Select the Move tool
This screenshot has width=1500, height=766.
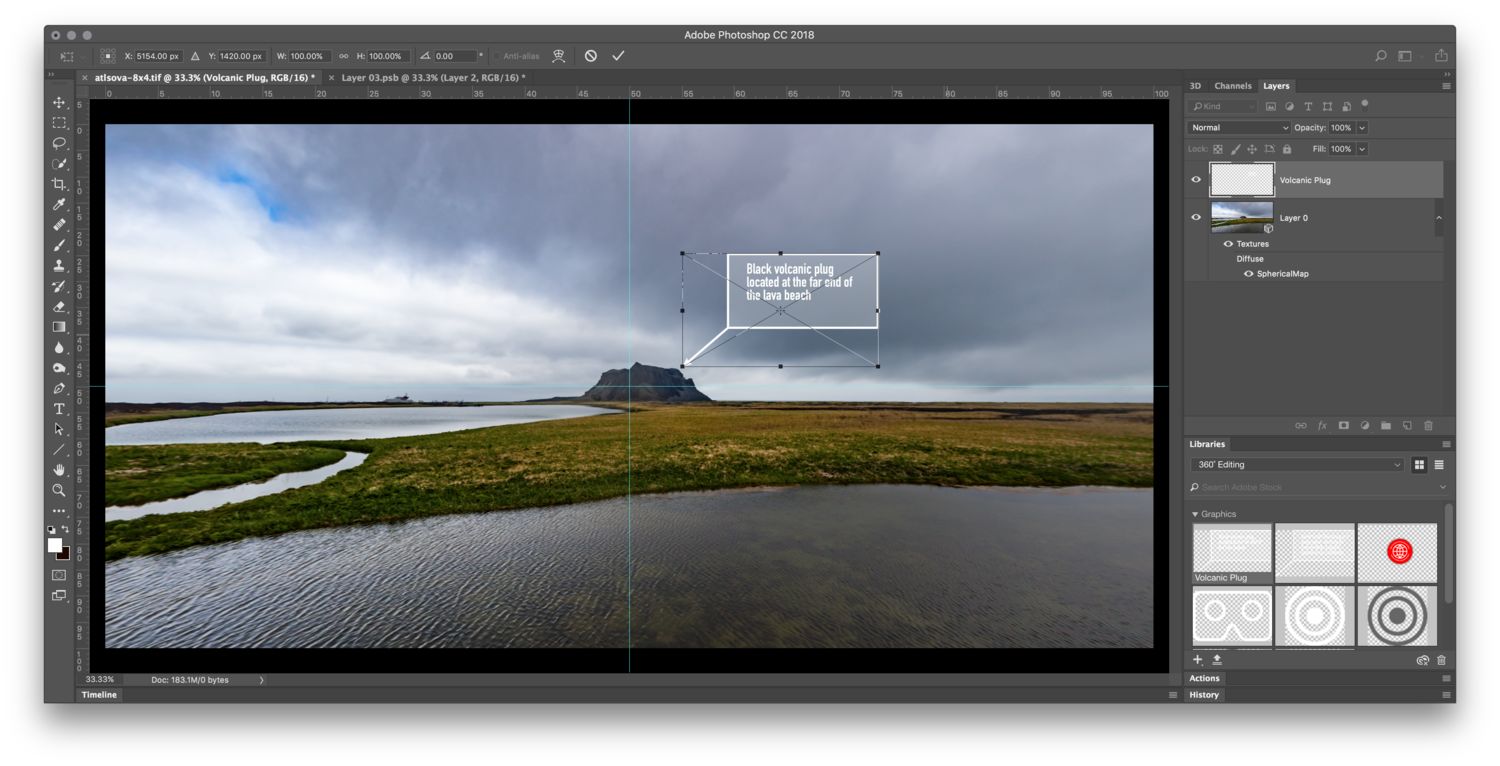[59, 102]
